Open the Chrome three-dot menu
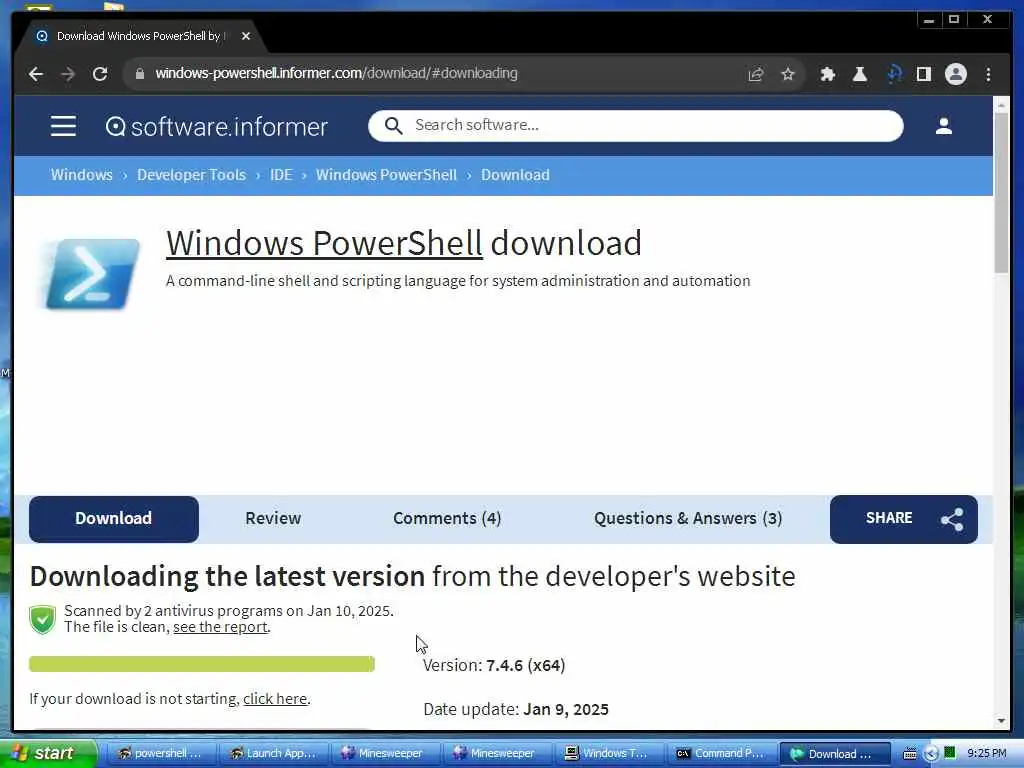Viewport: 1024px width, 768px height. pos(988,74)
